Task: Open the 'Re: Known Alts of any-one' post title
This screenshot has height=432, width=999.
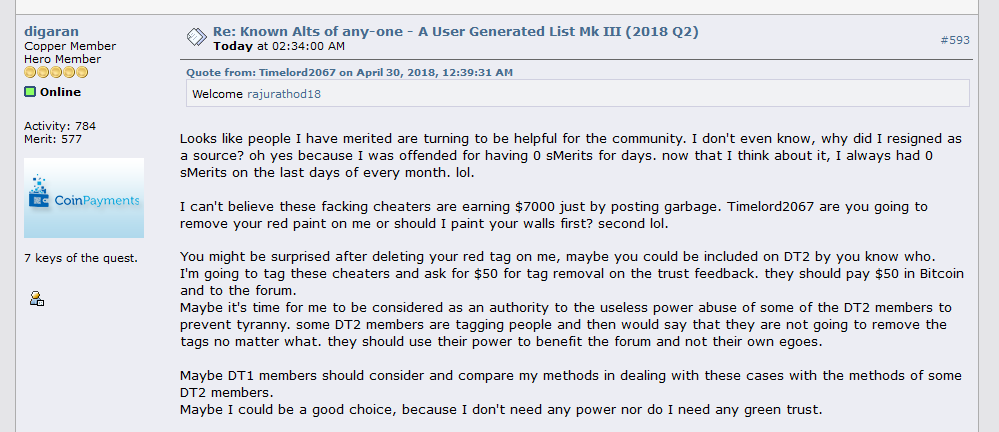Action: pos(456,31)
